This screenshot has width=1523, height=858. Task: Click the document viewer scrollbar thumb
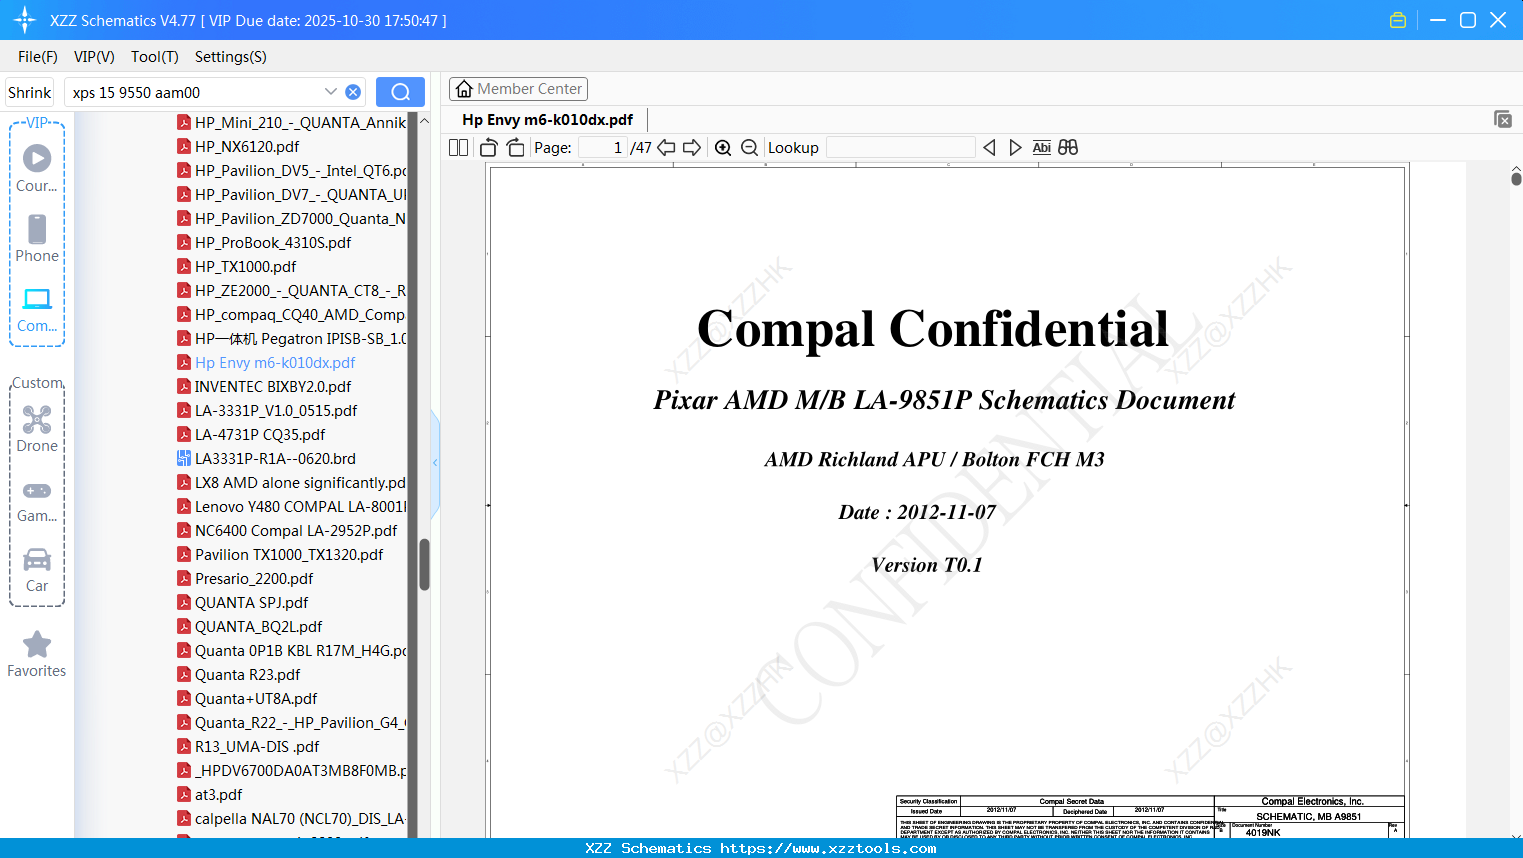point(1516,178)
